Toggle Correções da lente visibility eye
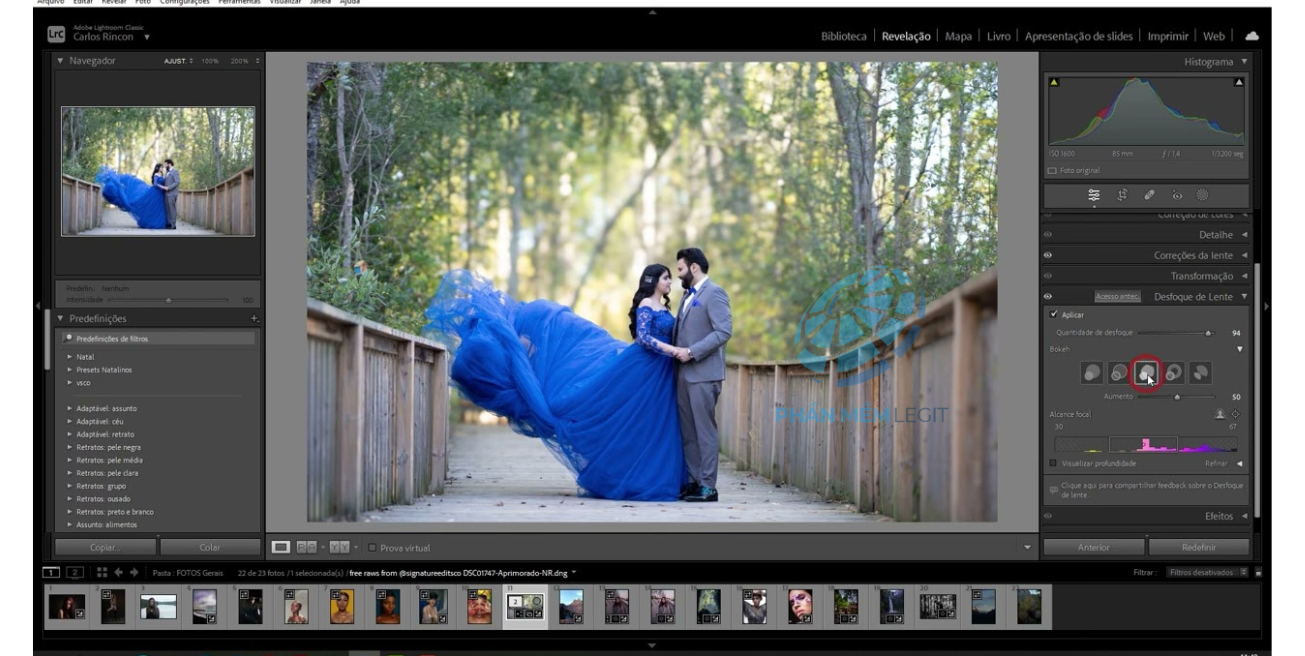Screen dimensions: 1305x656 coord(1048,255)
